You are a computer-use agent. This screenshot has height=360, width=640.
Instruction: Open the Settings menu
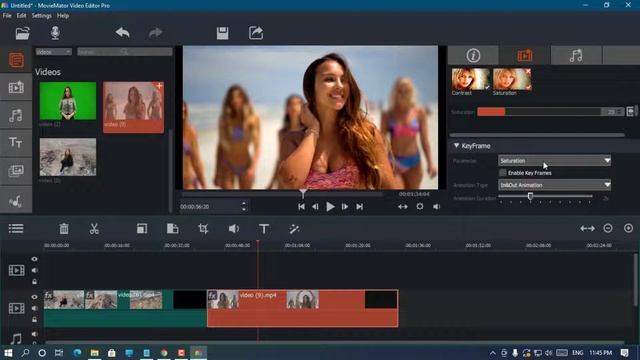pos(42,16)
